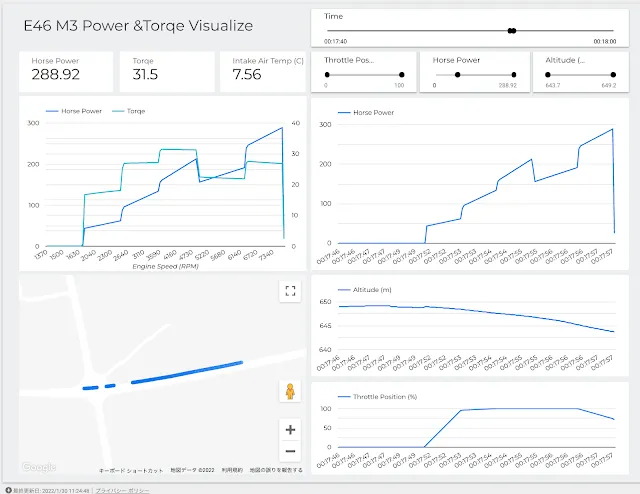Report a map error link
The height and width of the screenshot is (494, 640).
point(276,470)
